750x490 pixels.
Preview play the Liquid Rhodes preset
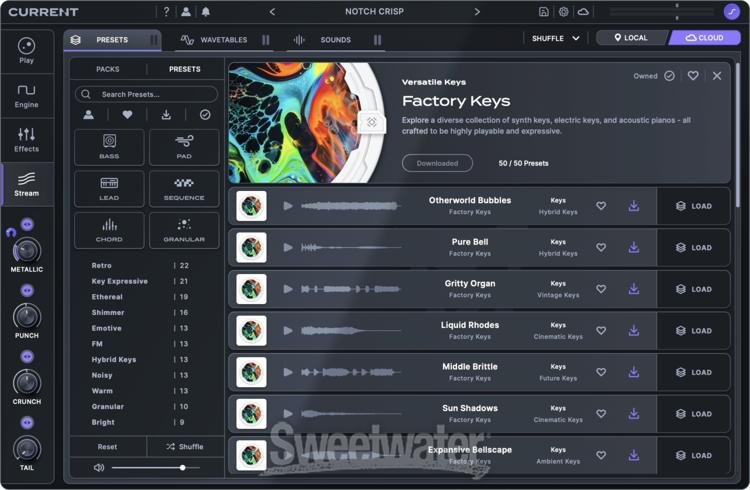(288, 330)
